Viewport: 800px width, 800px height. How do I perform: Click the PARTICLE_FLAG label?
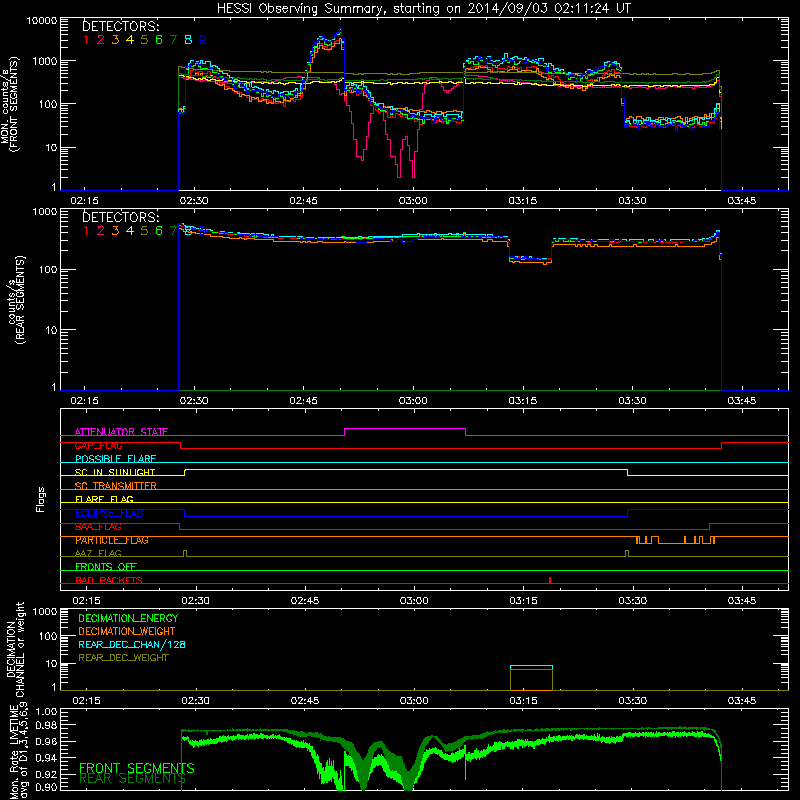pos(112,540)
